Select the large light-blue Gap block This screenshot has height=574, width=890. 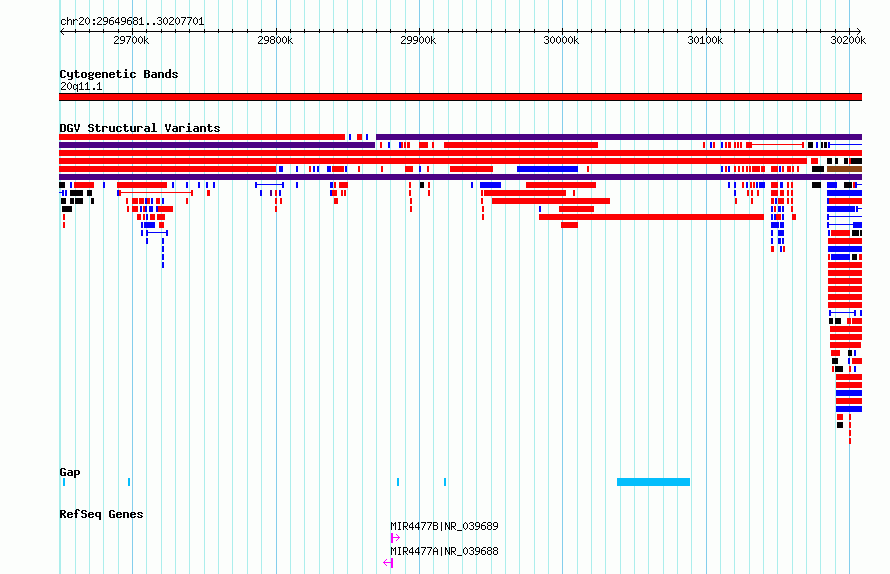[x=653, y=482]
